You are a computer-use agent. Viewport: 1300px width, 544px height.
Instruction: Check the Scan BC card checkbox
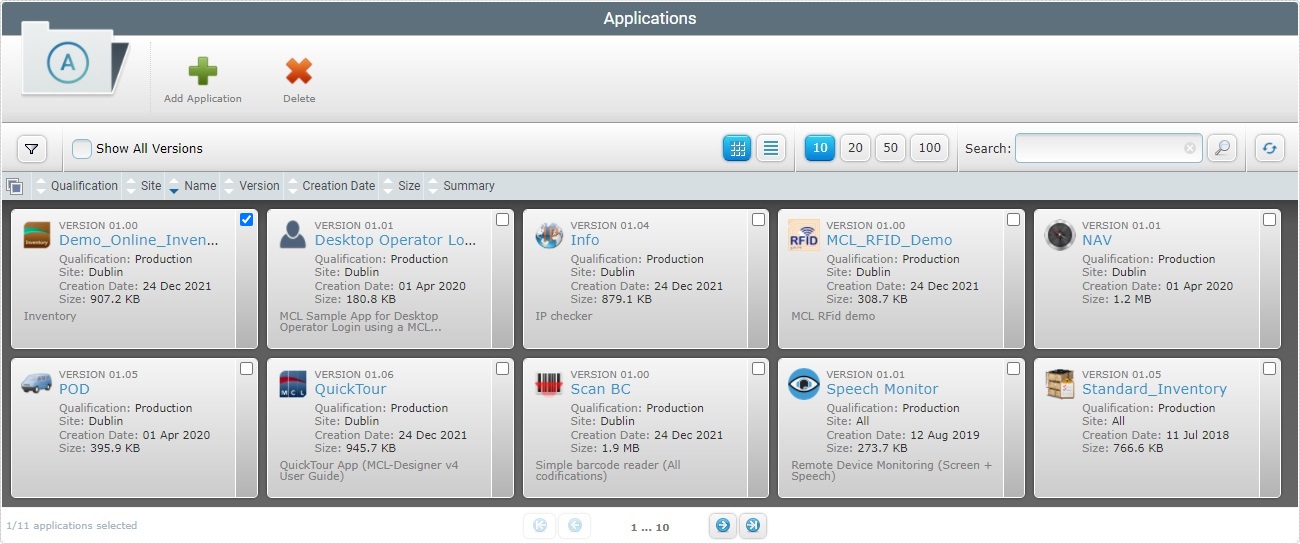tap(758, 368)
